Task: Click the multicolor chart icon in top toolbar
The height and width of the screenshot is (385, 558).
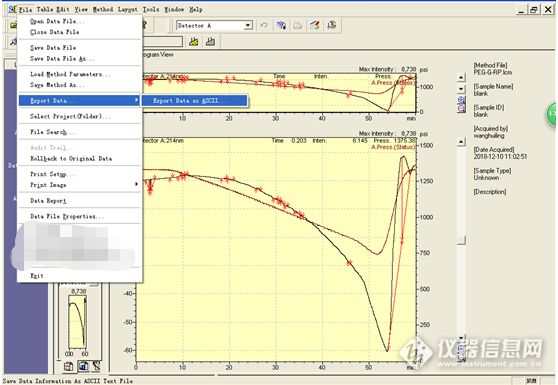Action: point(315,25)
